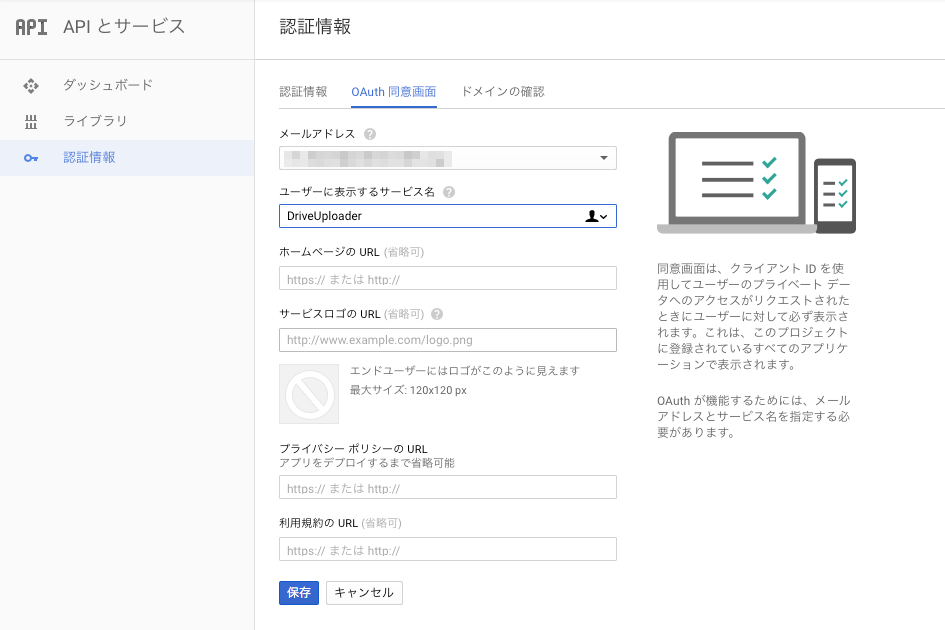Click the アプリをデプロイするまで省略可能 note

pos(367,463)
